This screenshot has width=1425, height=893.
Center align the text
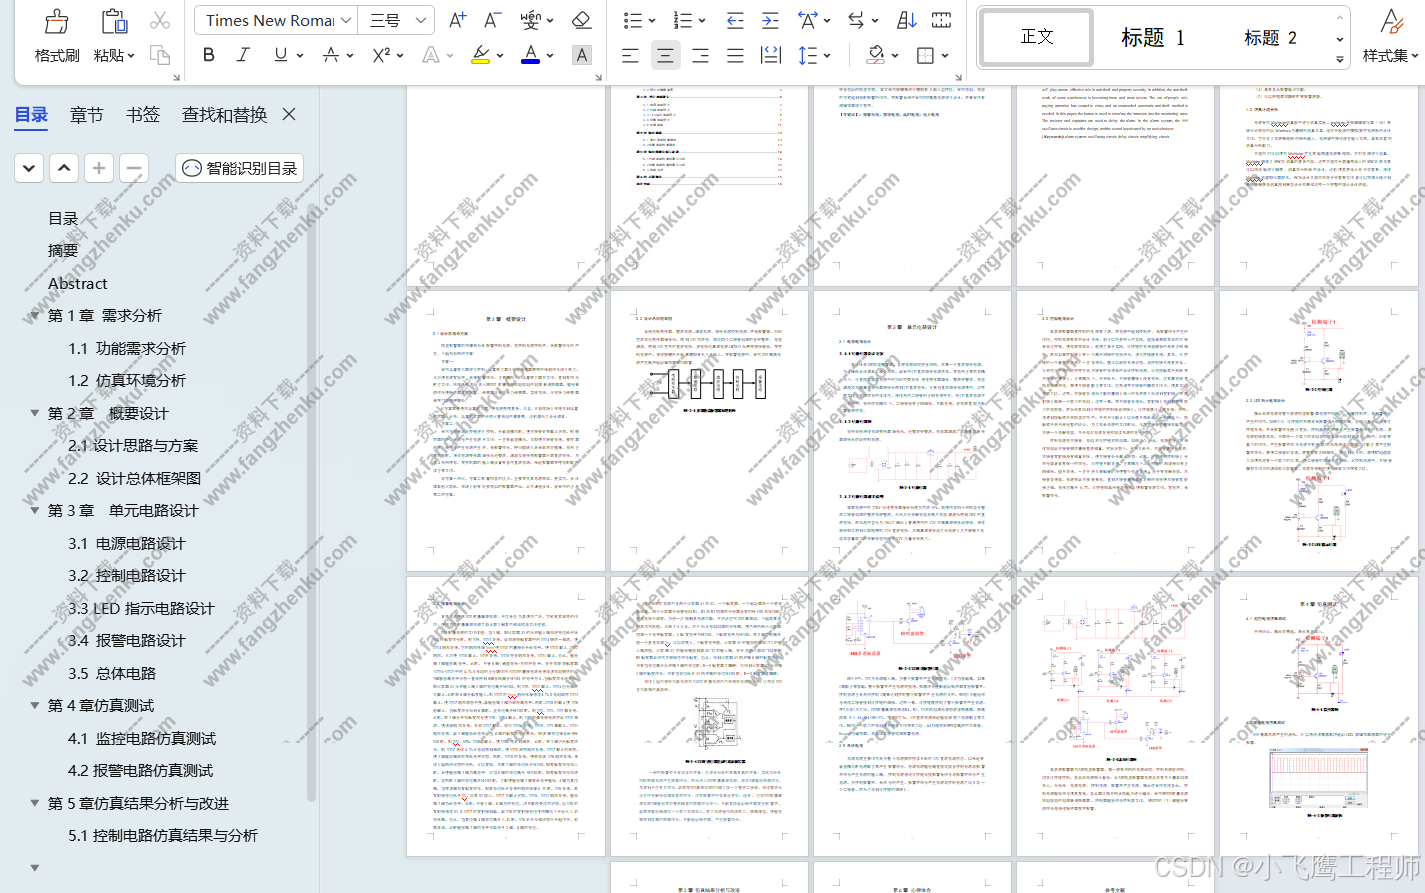pyautogui.click(x=665, y=55)
